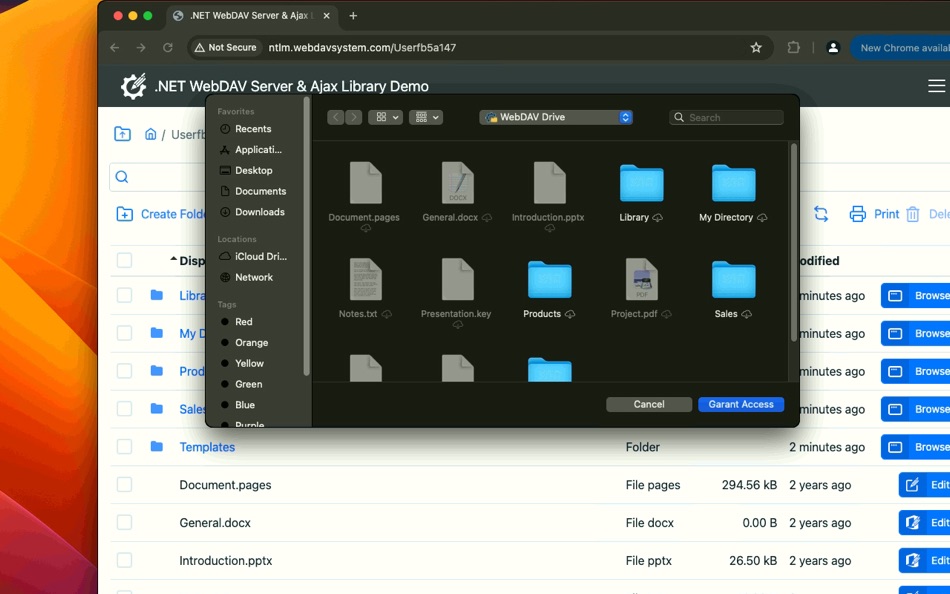Click the web page search field

(158, 176)
